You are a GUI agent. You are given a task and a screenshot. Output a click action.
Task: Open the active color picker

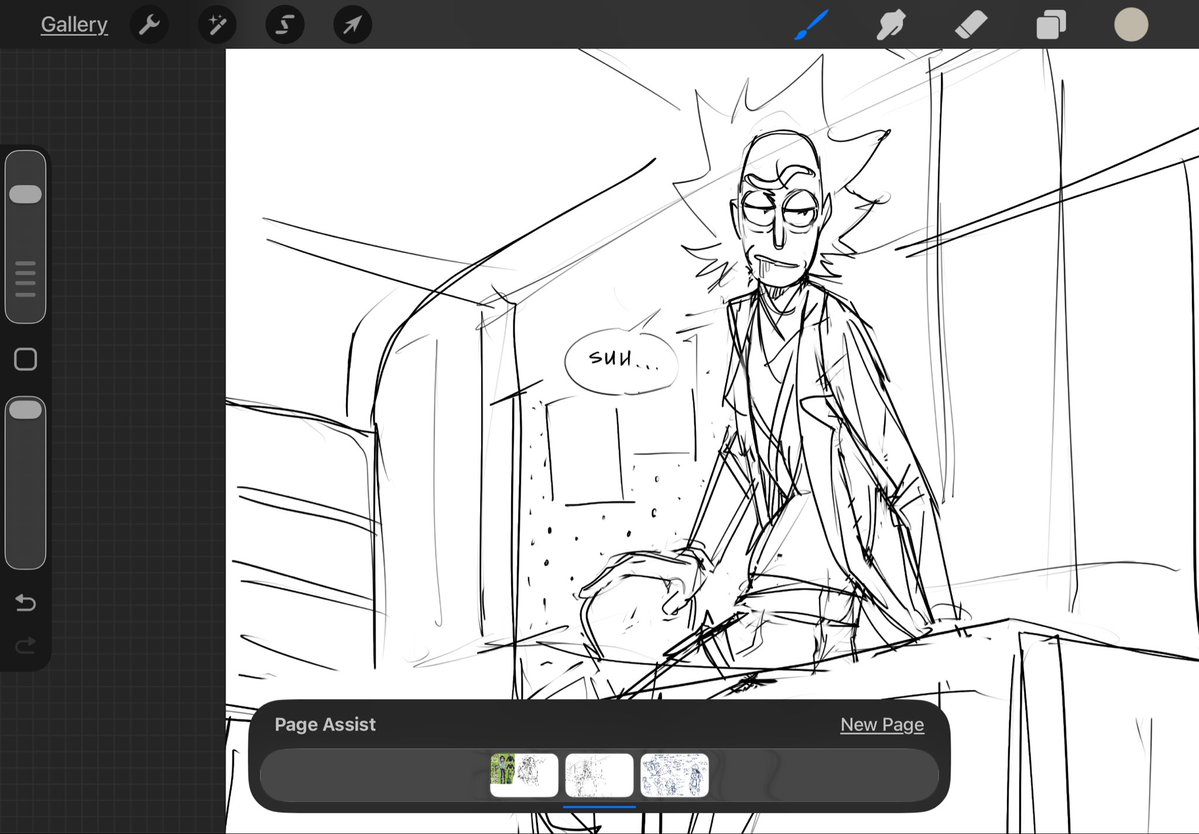[x=1131, y=24]
